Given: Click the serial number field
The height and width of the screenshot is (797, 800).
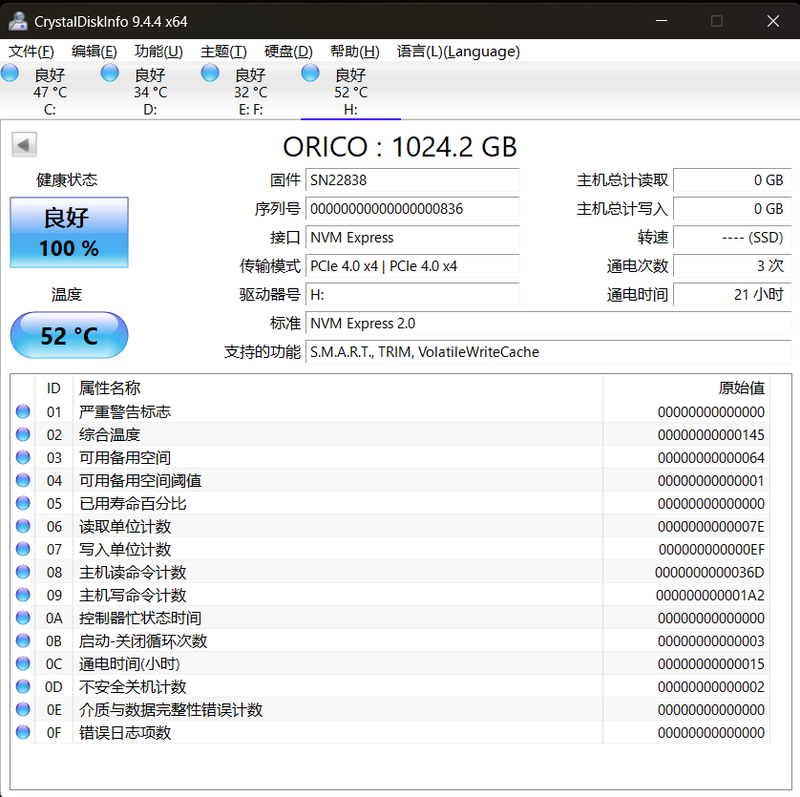Looking at the screenshot, I should click(412, 209).
